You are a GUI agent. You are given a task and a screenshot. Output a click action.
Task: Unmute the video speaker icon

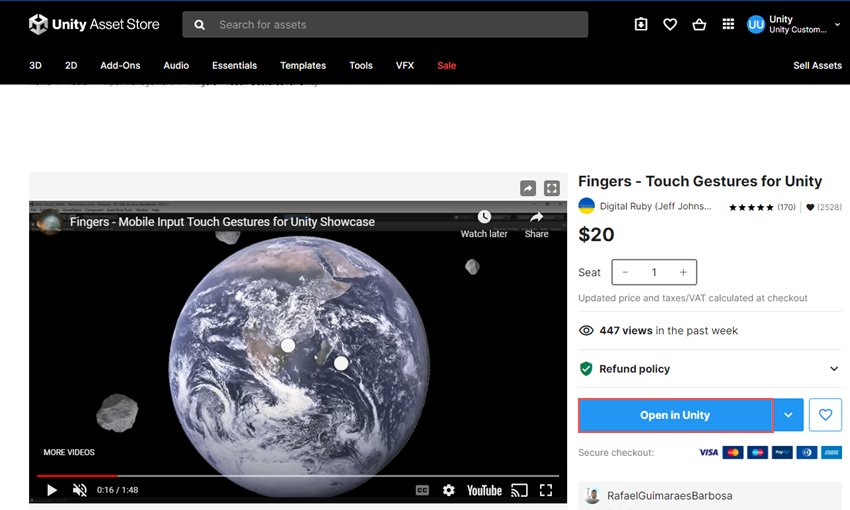[x=80, y=490]
